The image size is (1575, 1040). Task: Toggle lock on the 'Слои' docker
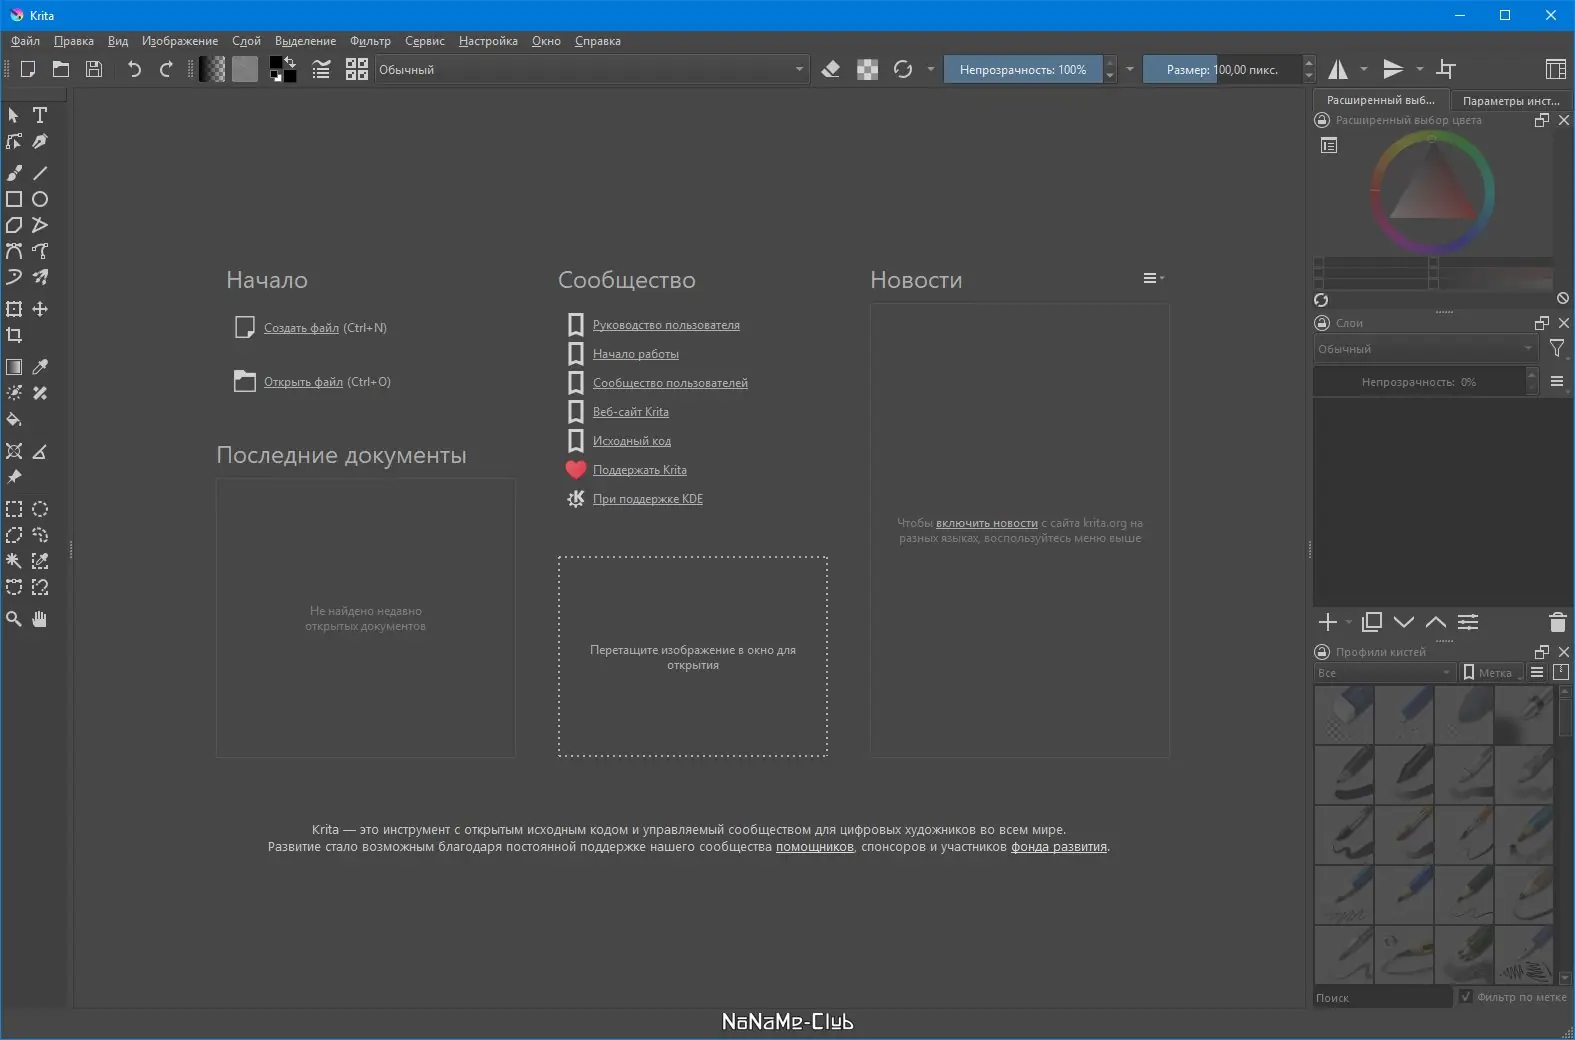1322,323
